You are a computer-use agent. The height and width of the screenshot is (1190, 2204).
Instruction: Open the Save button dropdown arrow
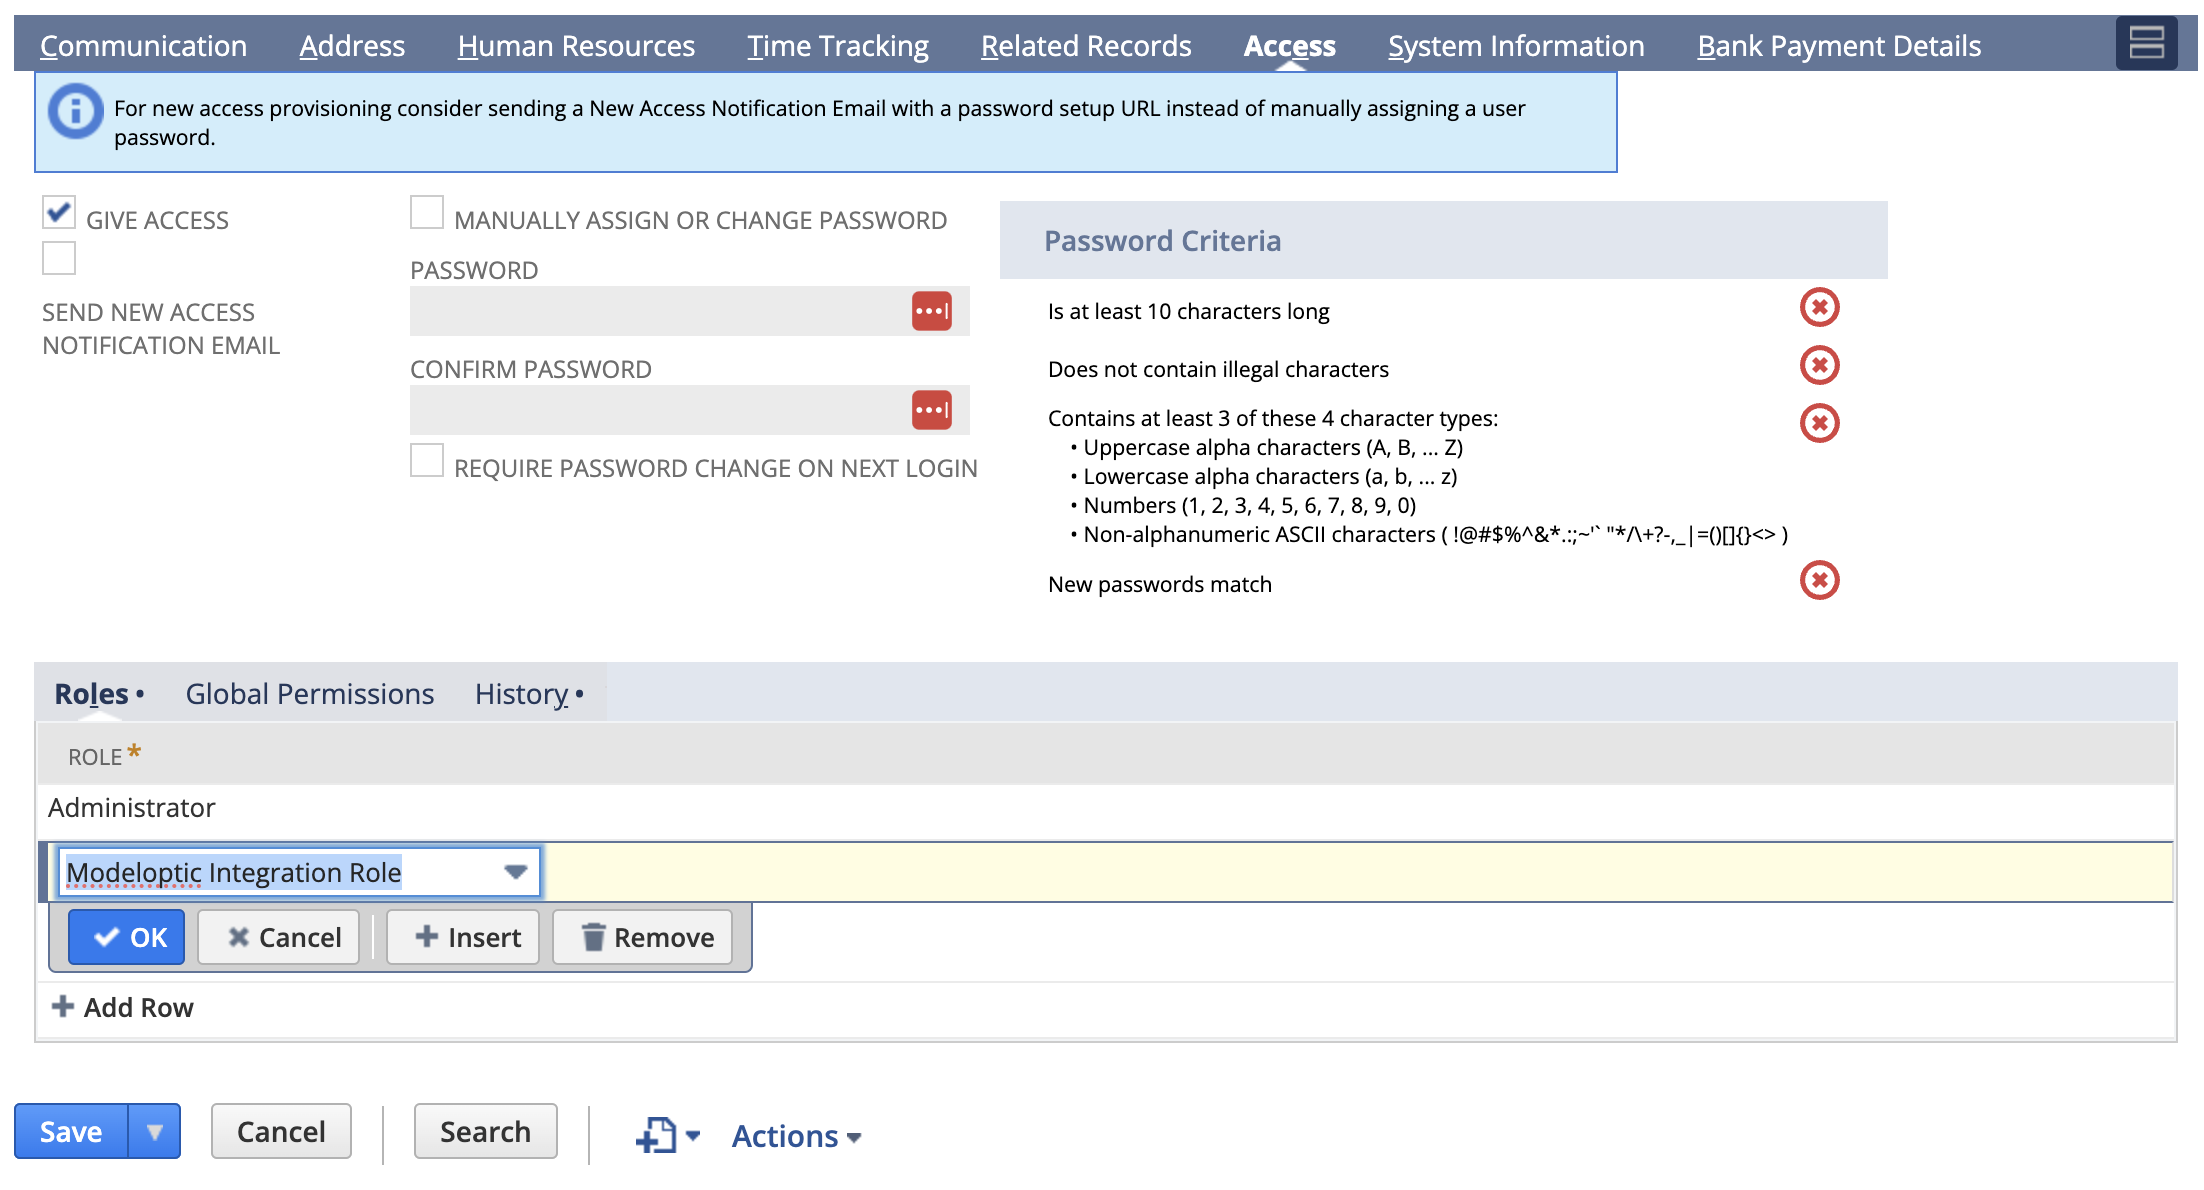point(154,1132)
